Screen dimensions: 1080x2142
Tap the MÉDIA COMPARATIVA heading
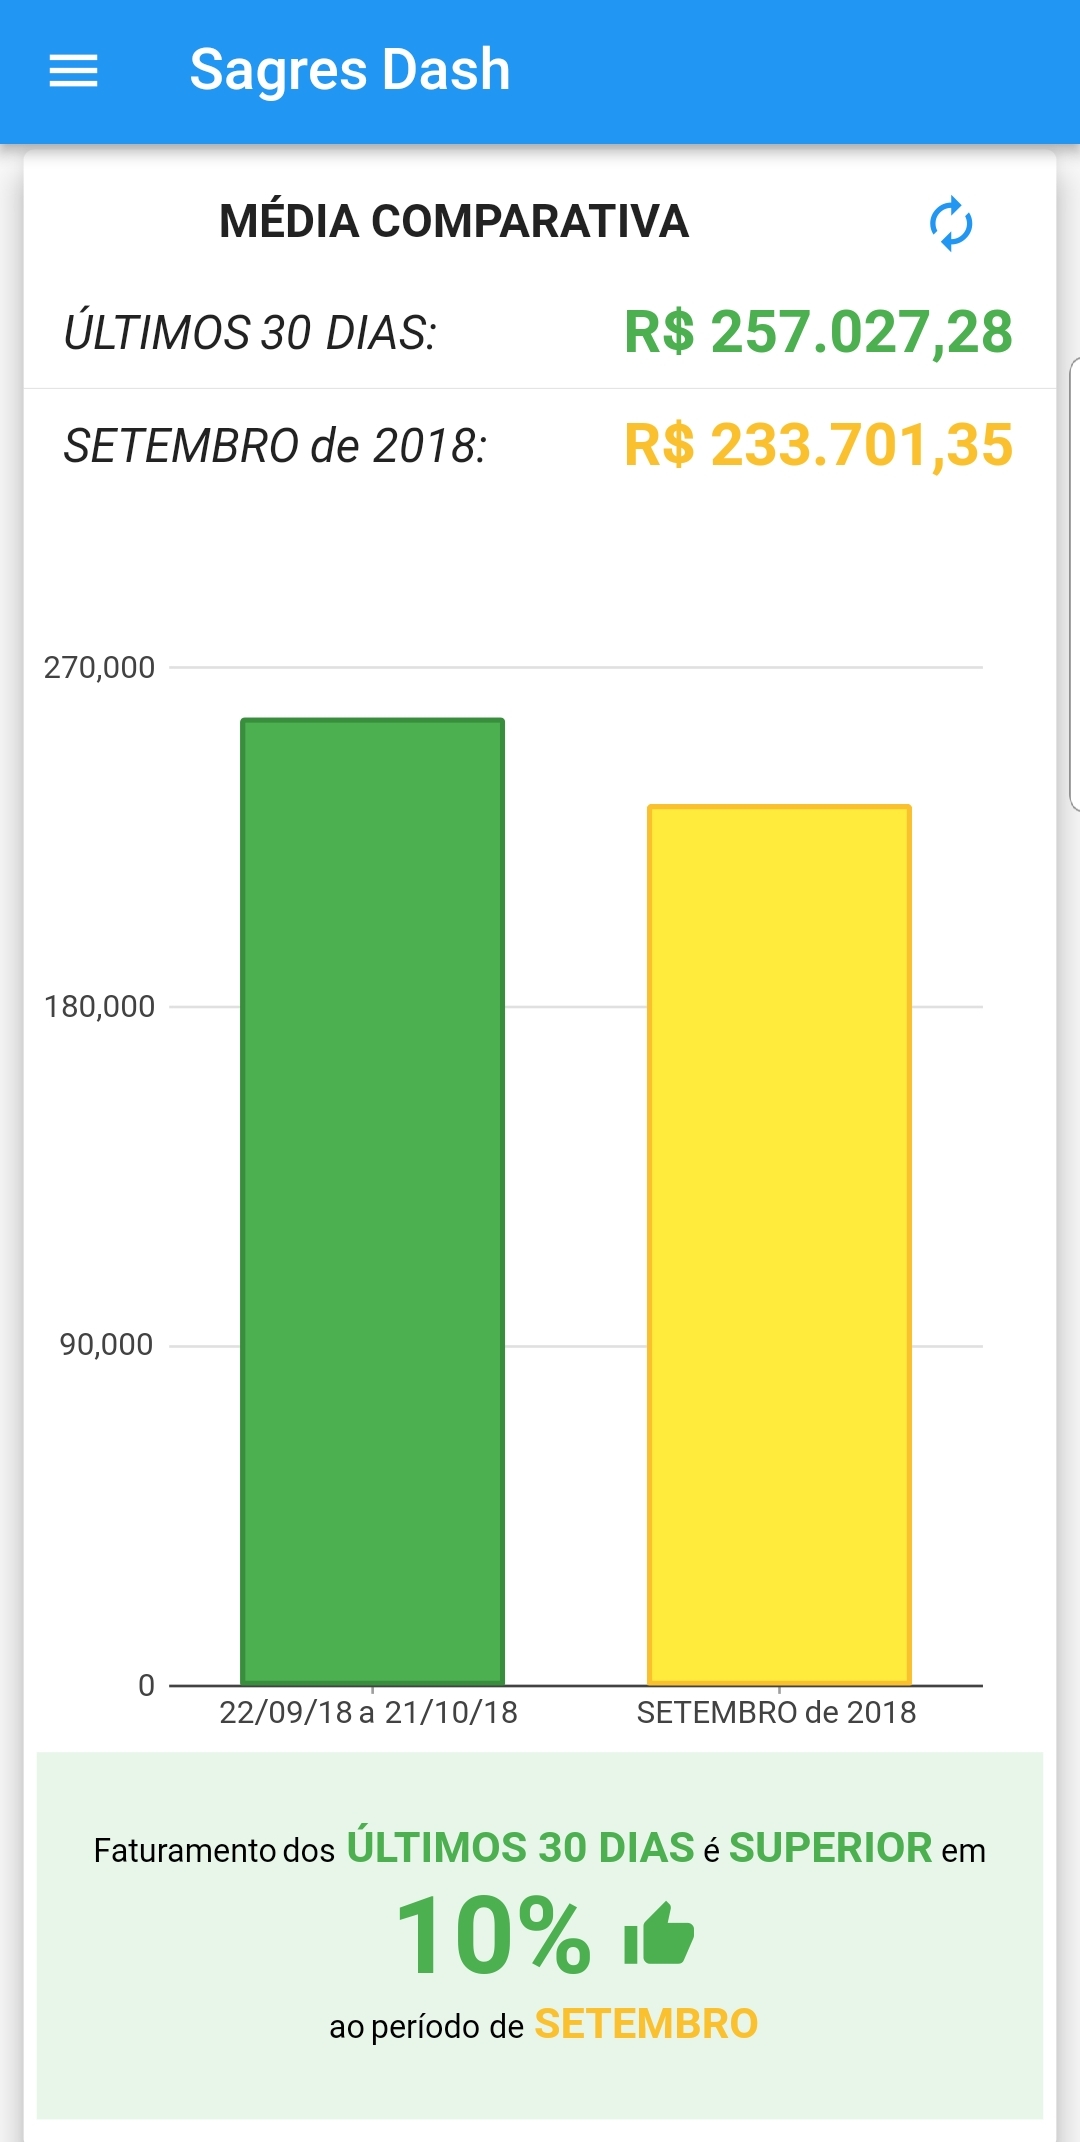tap(454, 222)
